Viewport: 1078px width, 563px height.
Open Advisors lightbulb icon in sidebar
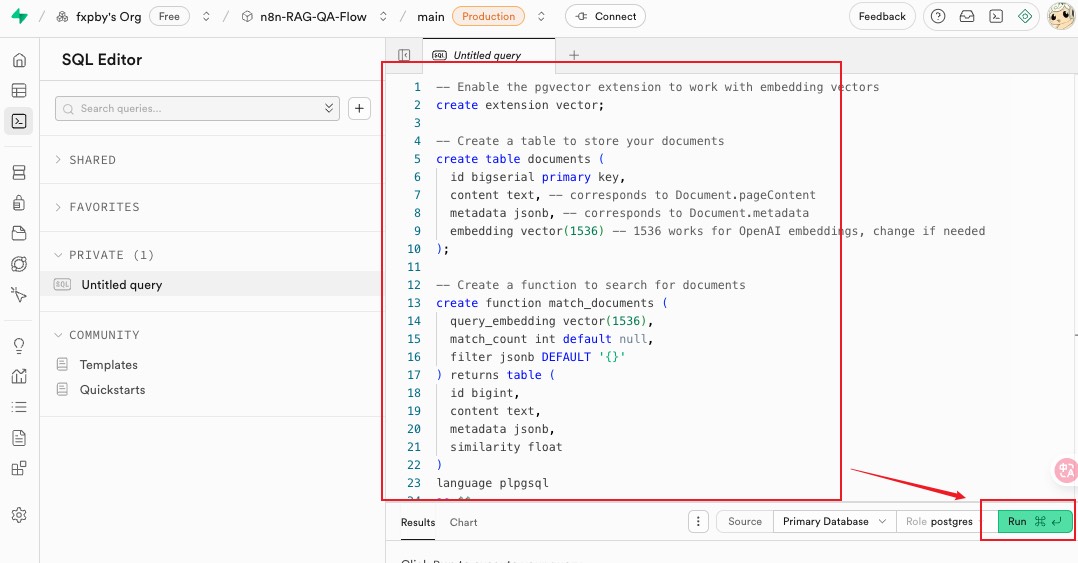(x=19, y=346)
